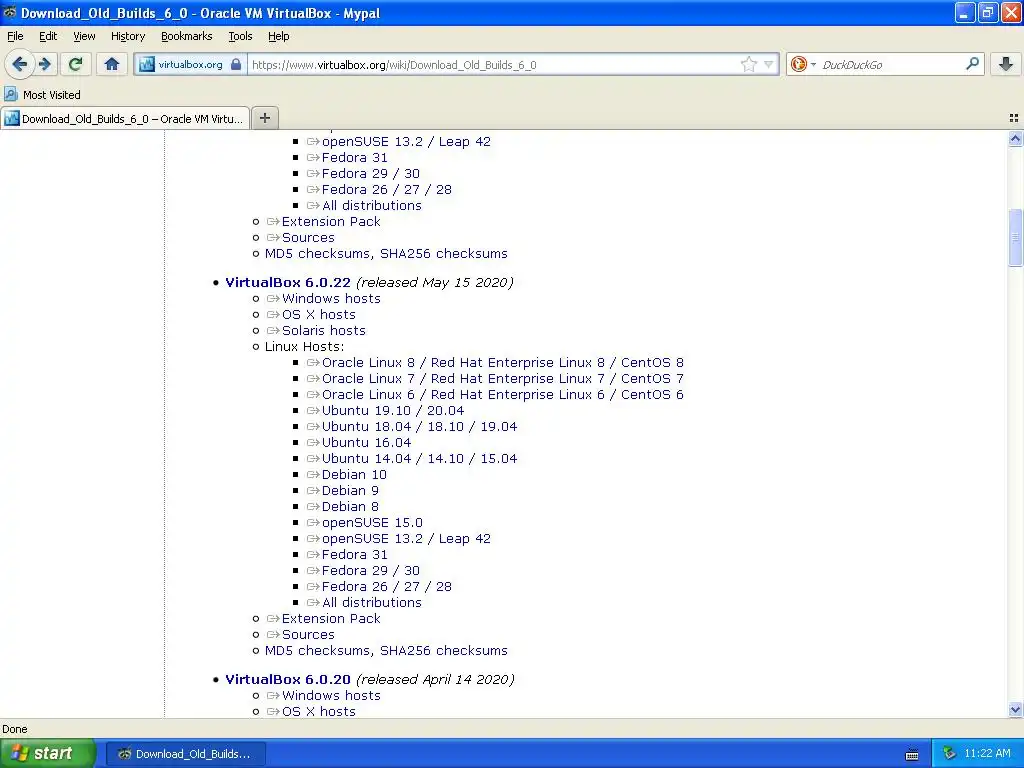Open the Home page icon
The height and width of the screenshot is (768, 1024).
[112, 64]
